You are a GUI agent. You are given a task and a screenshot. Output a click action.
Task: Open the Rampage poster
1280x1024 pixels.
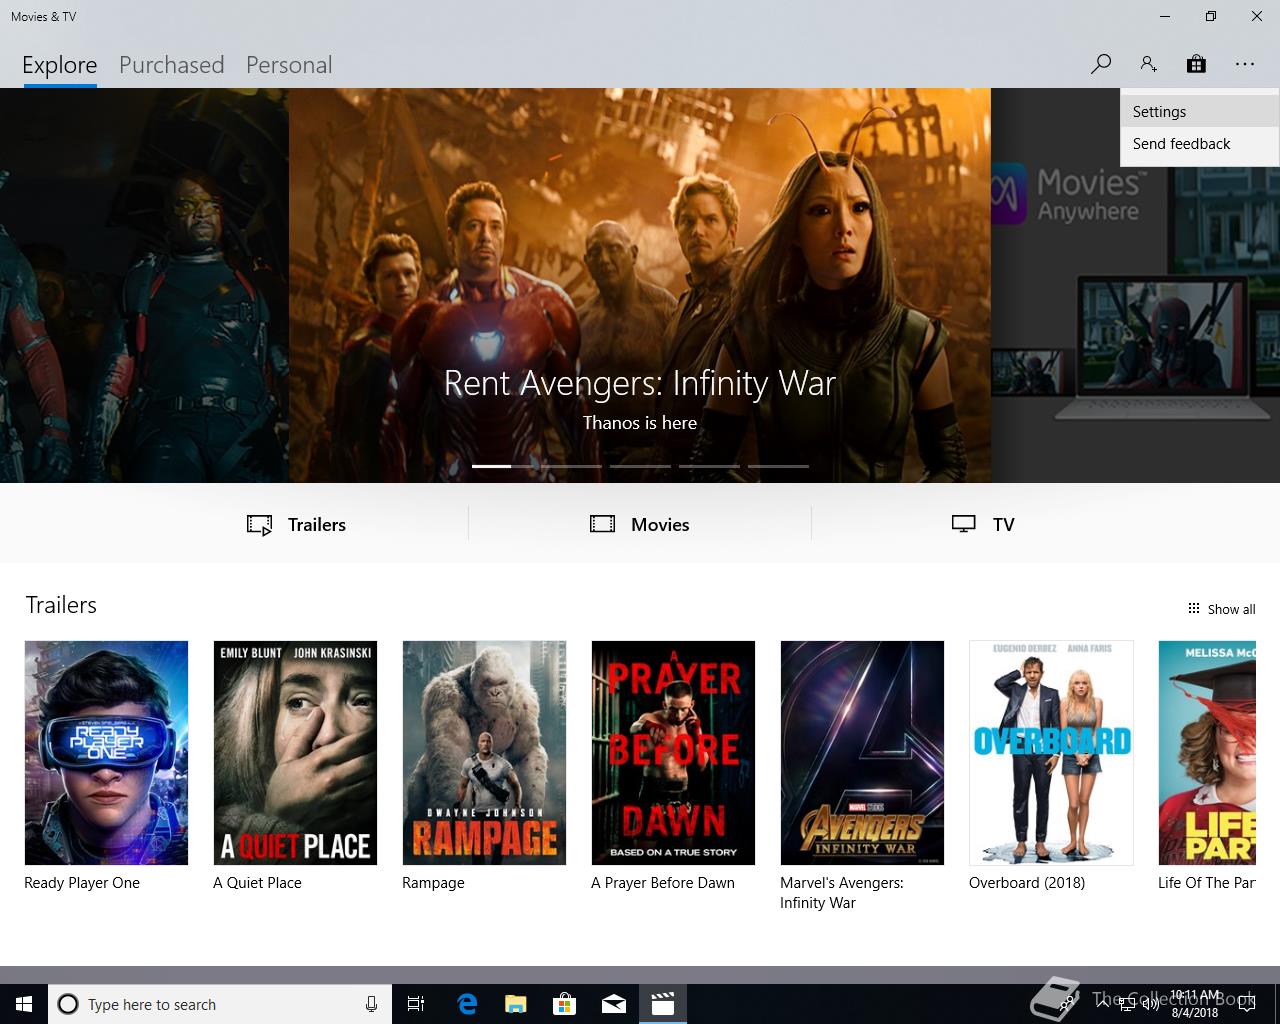click(x=484, y=753)
